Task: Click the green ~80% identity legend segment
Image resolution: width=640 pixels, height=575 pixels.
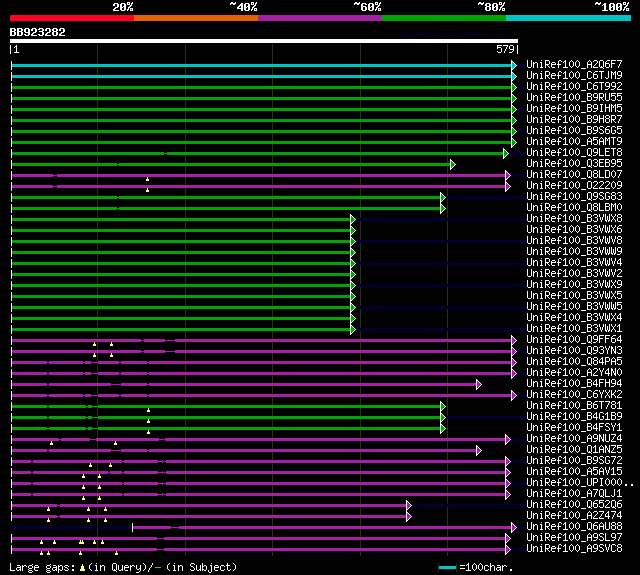Action: [x=444, y=18]
